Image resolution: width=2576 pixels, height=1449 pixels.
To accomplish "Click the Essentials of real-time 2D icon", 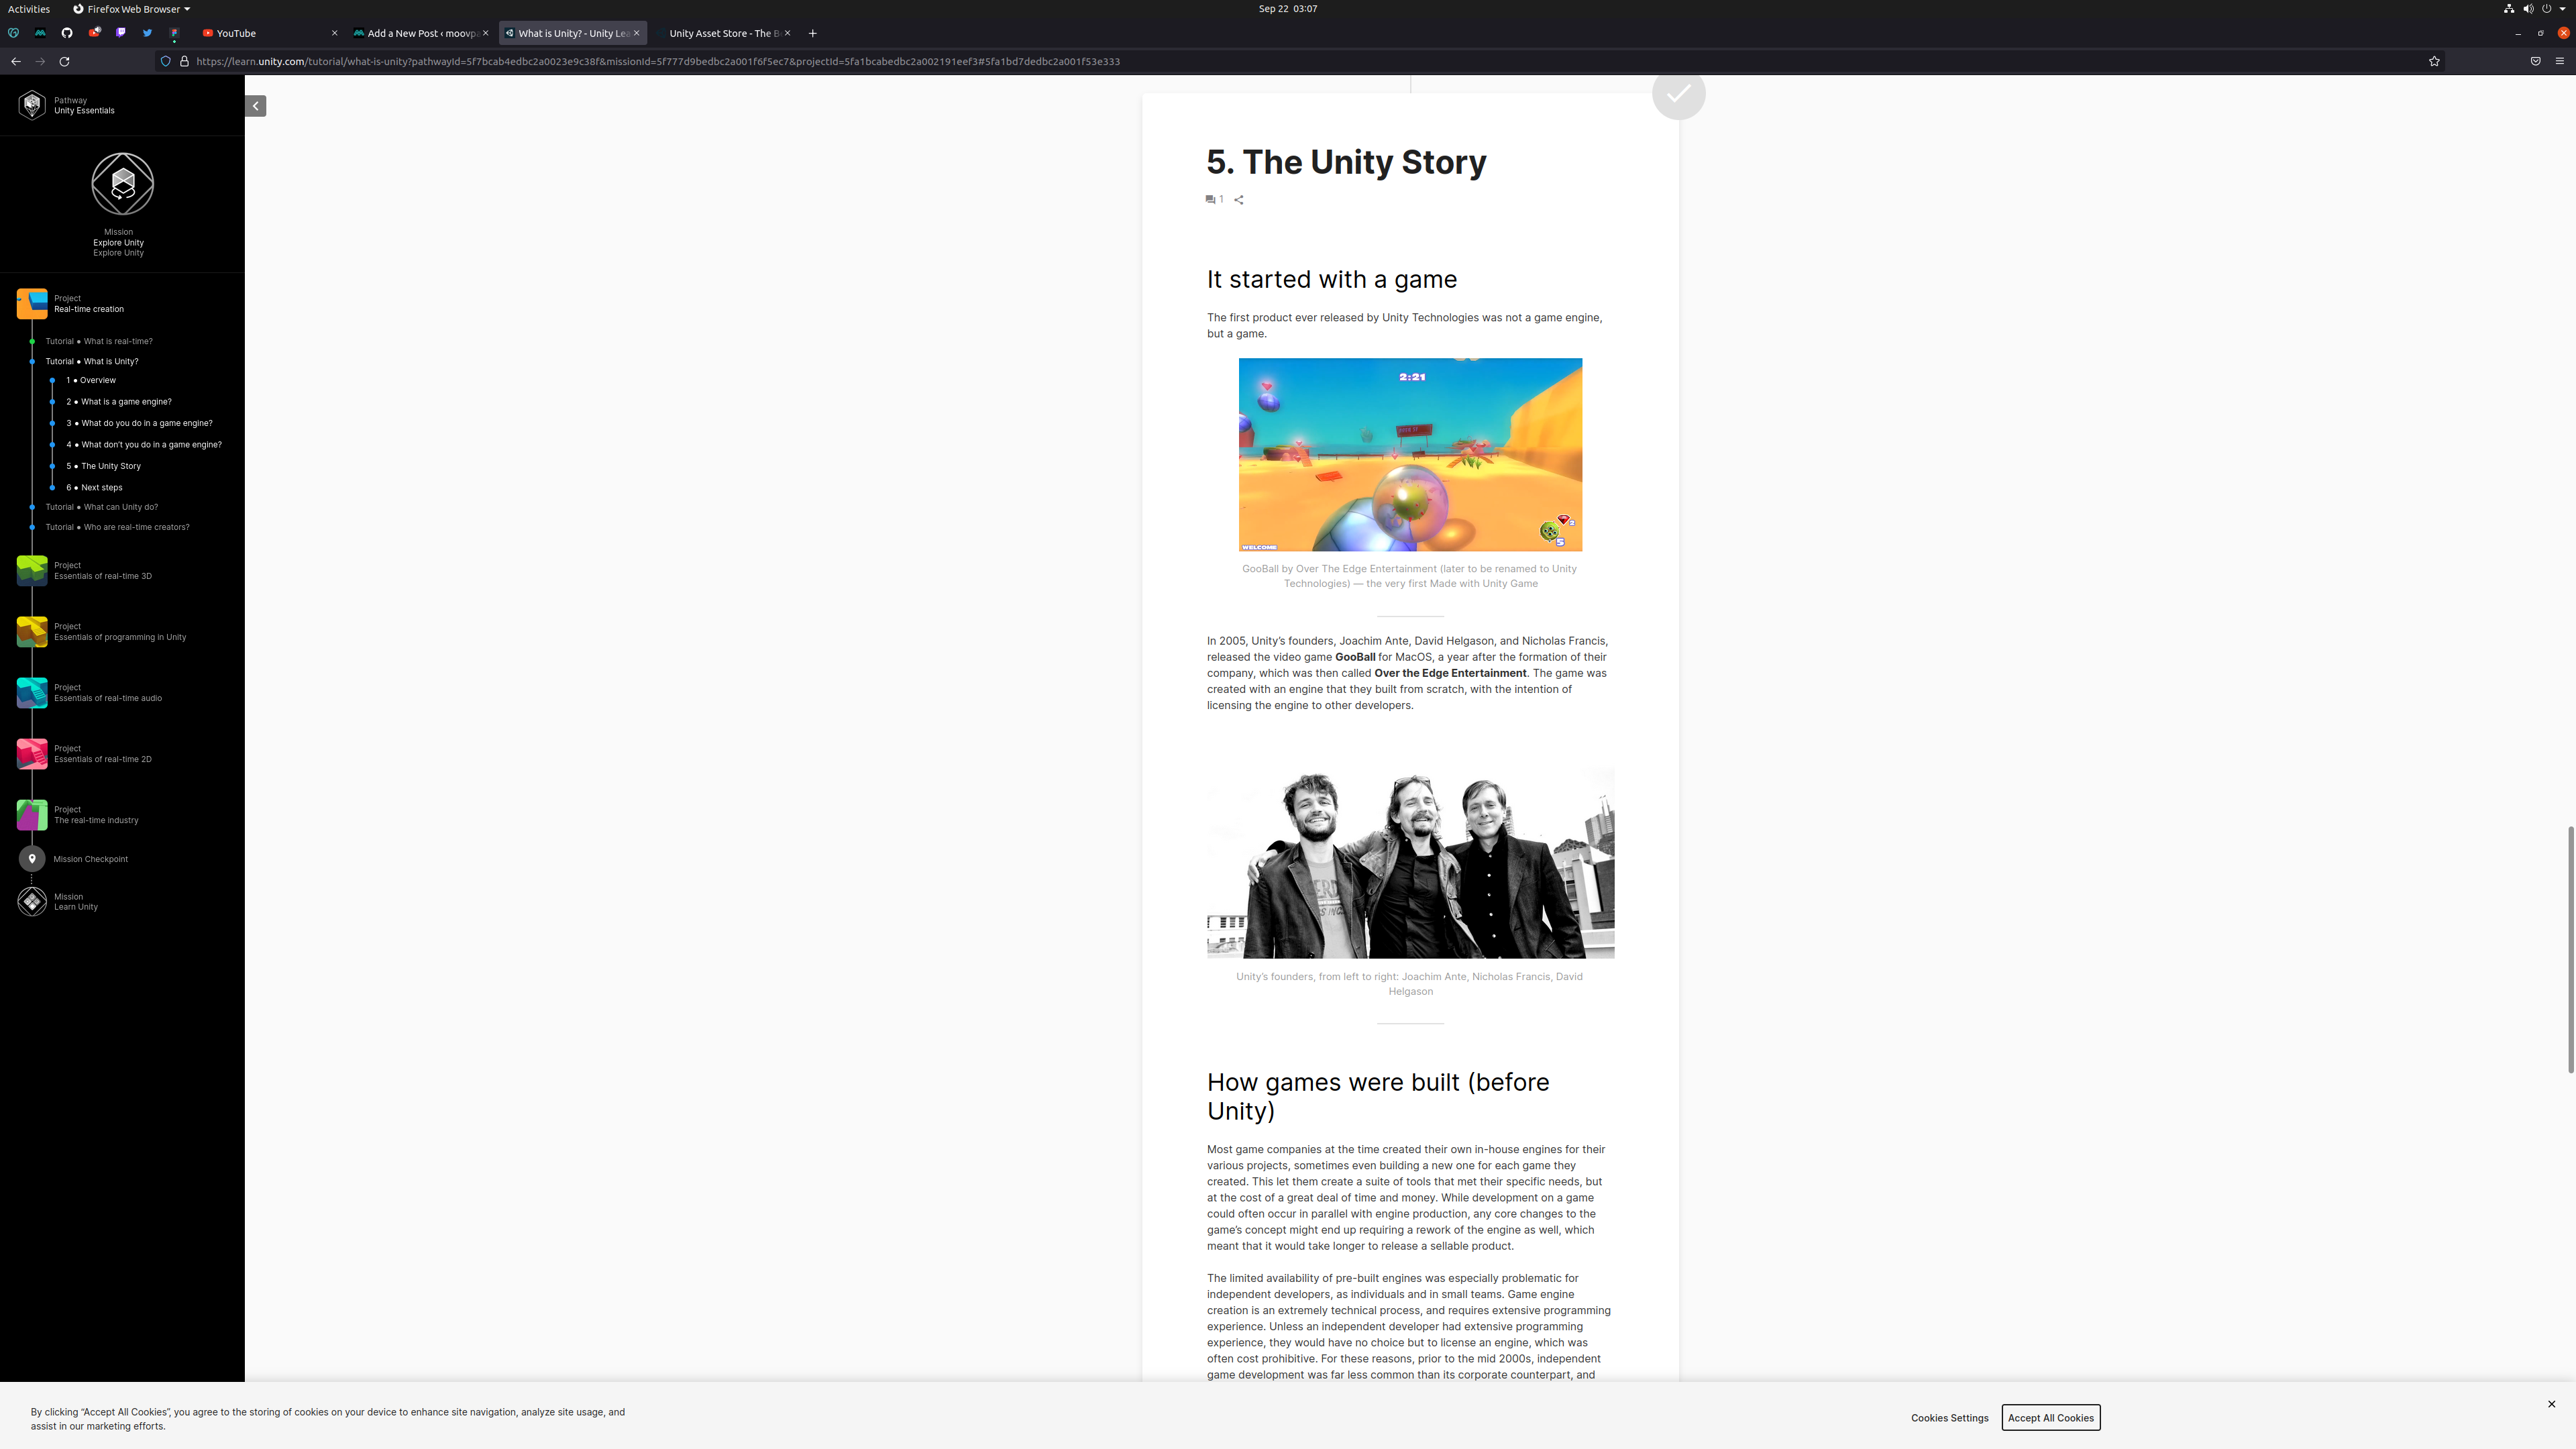I will click(x=32, y=752).
